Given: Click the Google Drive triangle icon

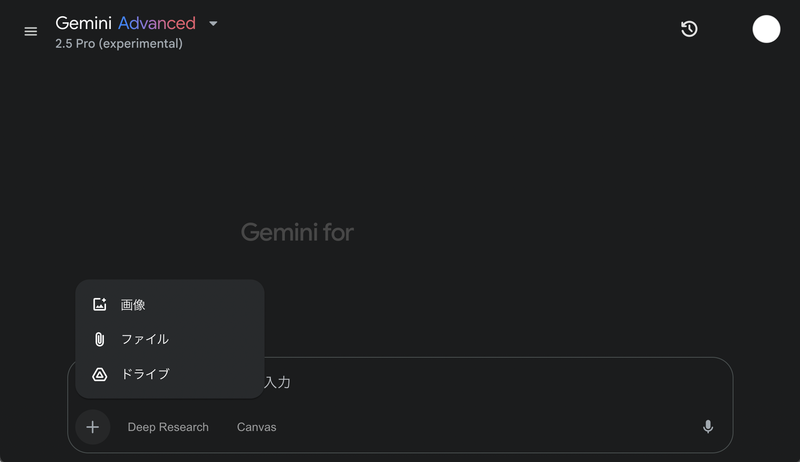Looking at the screenshot, I should point(99,375).
